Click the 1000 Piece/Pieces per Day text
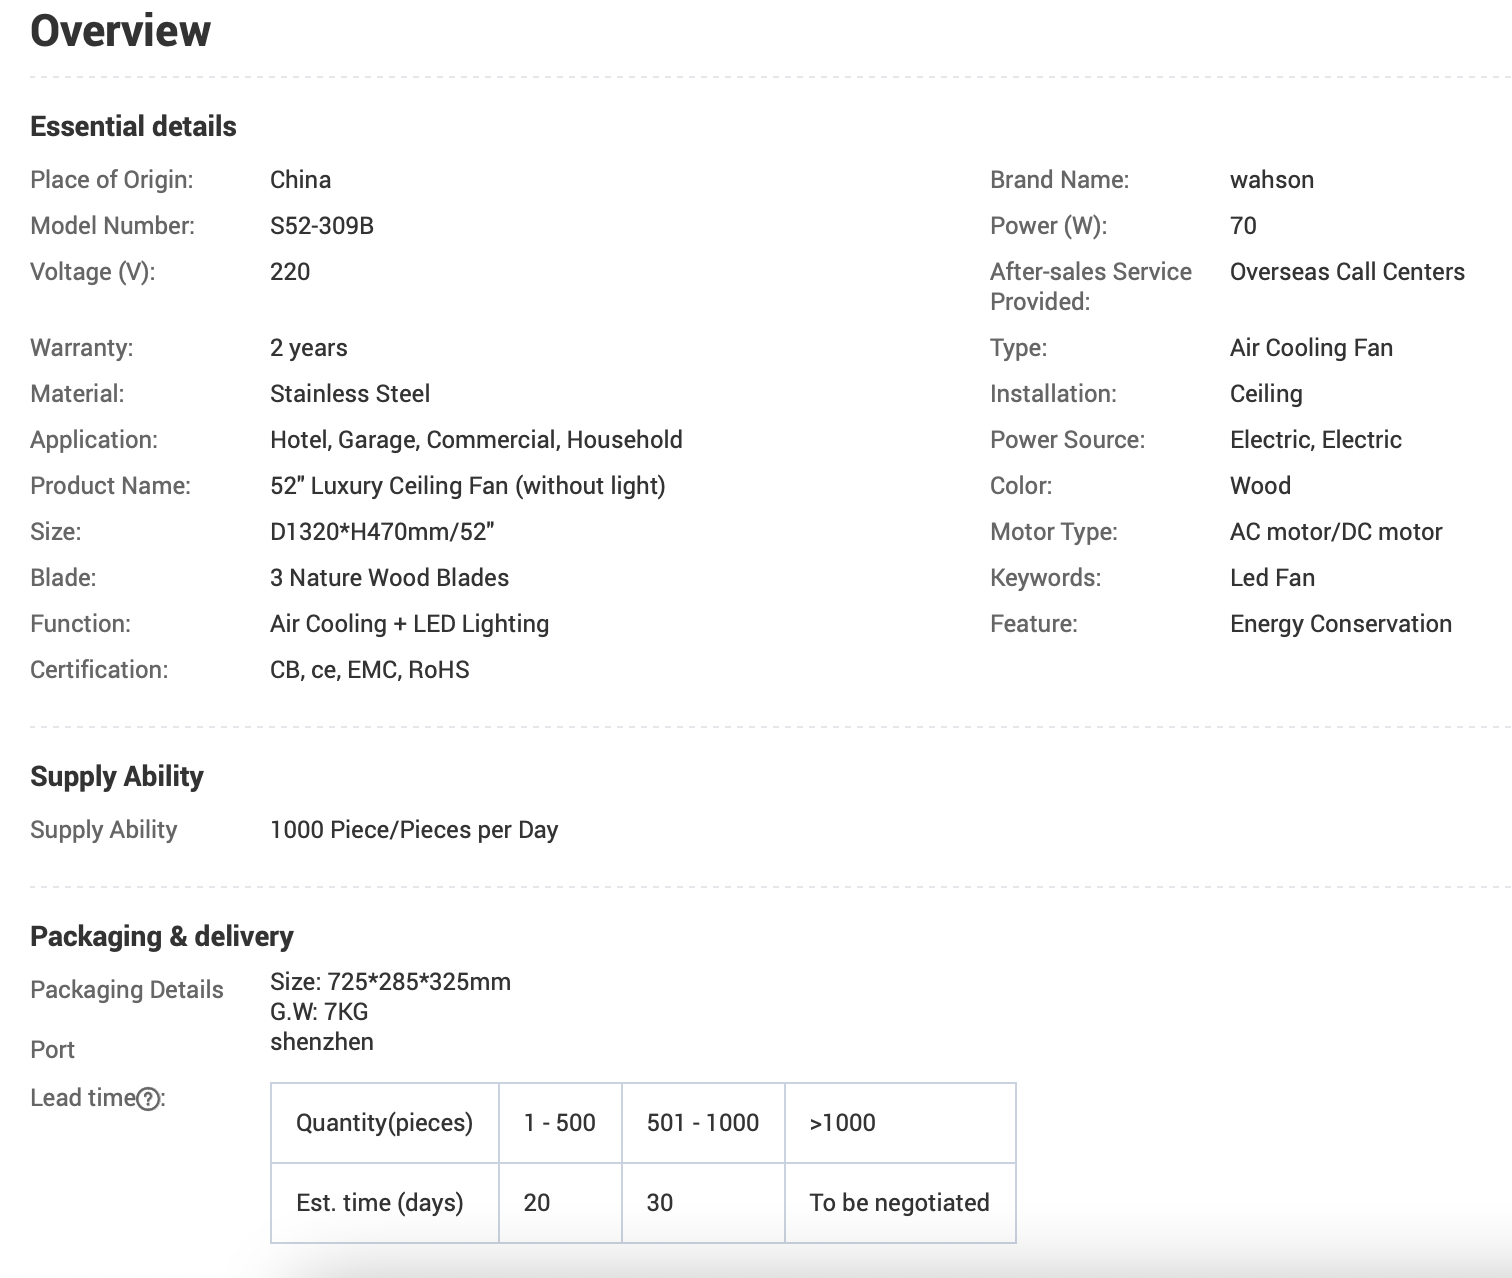The height and width of the screenshot is (1278, 1512). click(x=413, y=830)
